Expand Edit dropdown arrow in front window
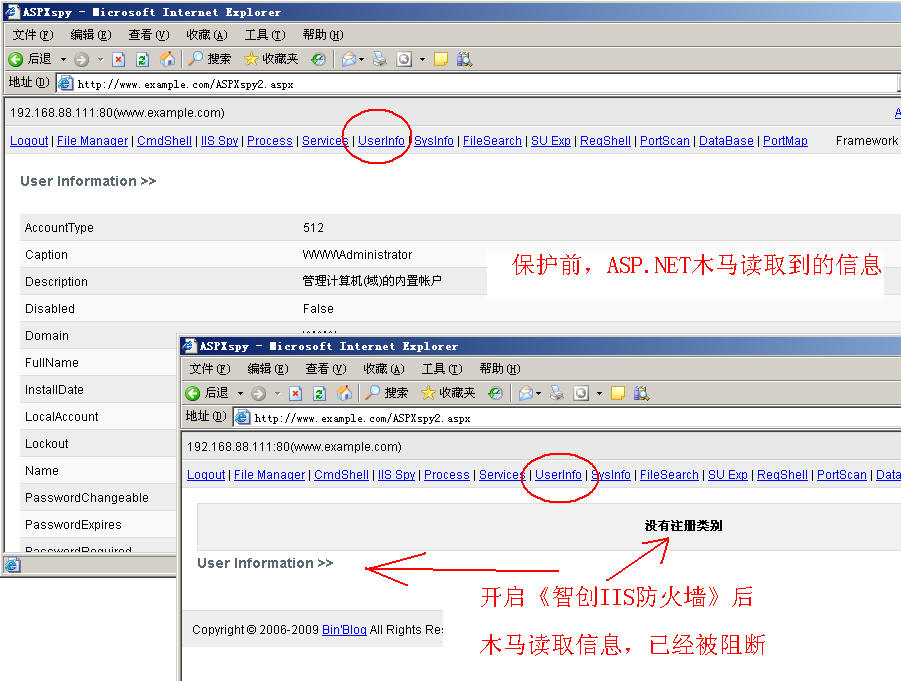 click(599, 393)
